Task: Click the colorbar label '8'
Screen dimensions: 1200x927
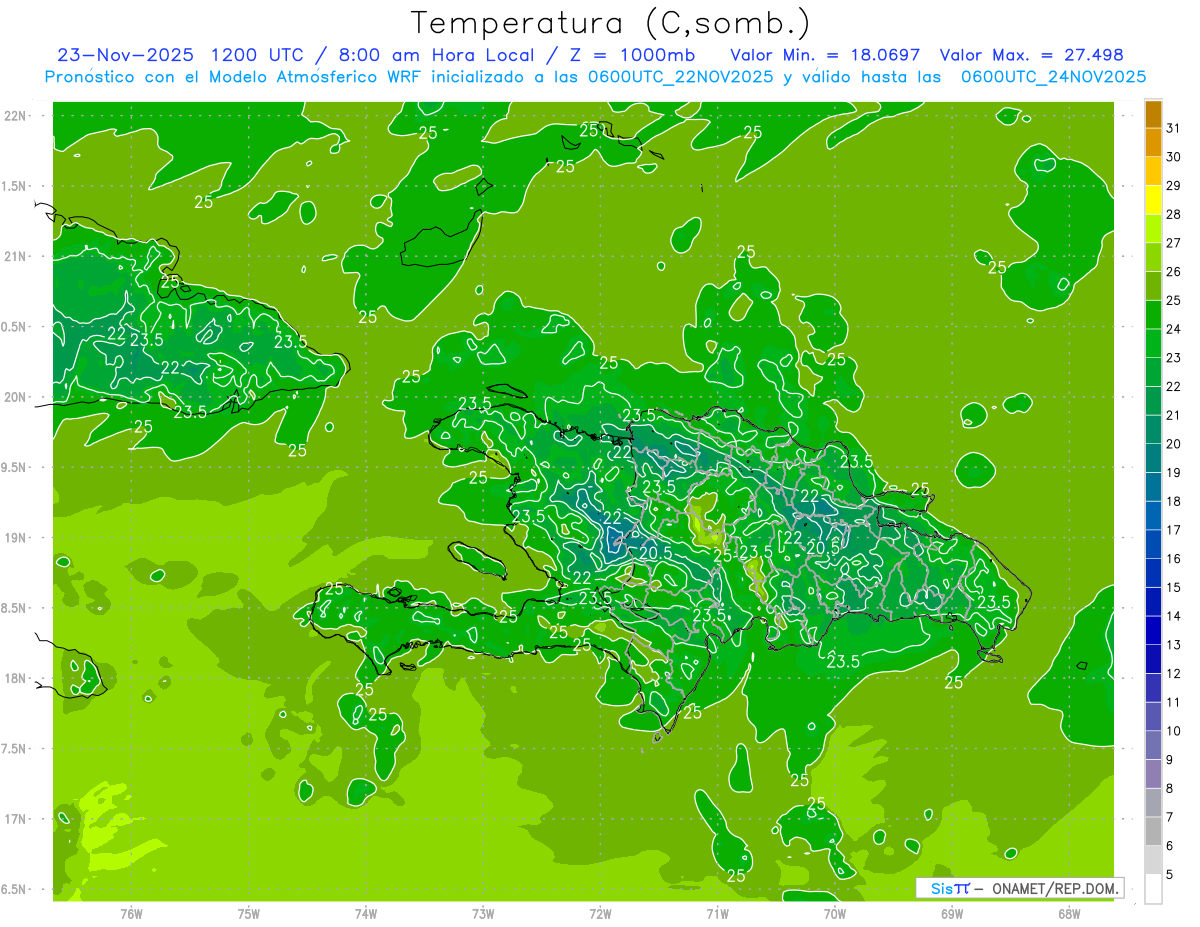Action: pos(1170,789)
